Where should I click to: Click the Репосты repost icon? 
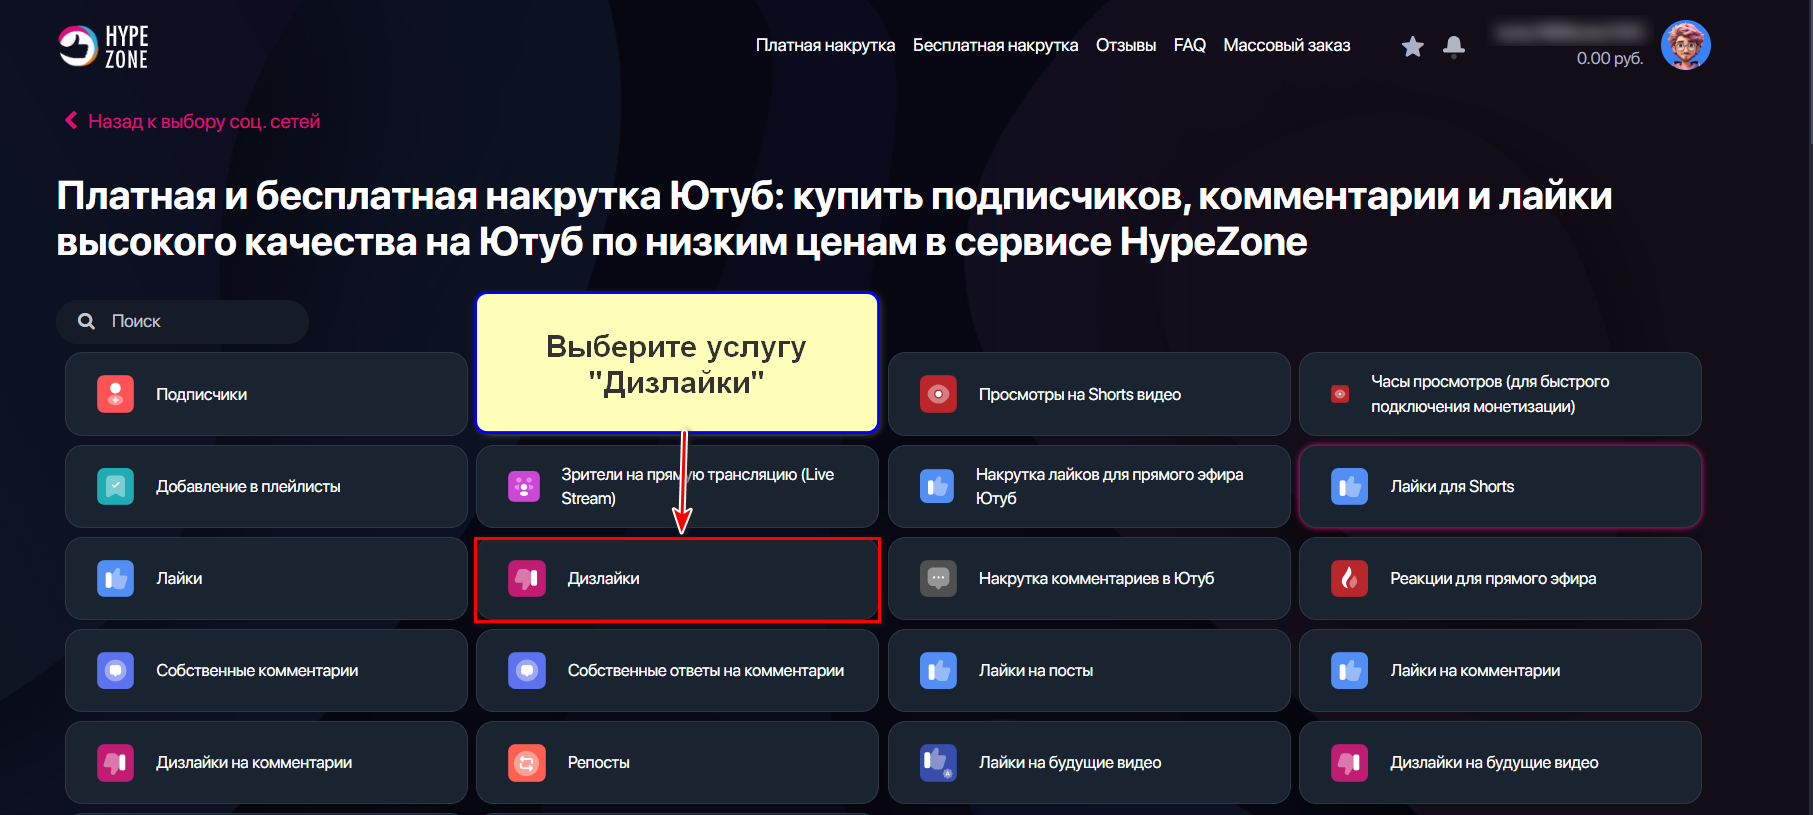[x=527, y=762]
